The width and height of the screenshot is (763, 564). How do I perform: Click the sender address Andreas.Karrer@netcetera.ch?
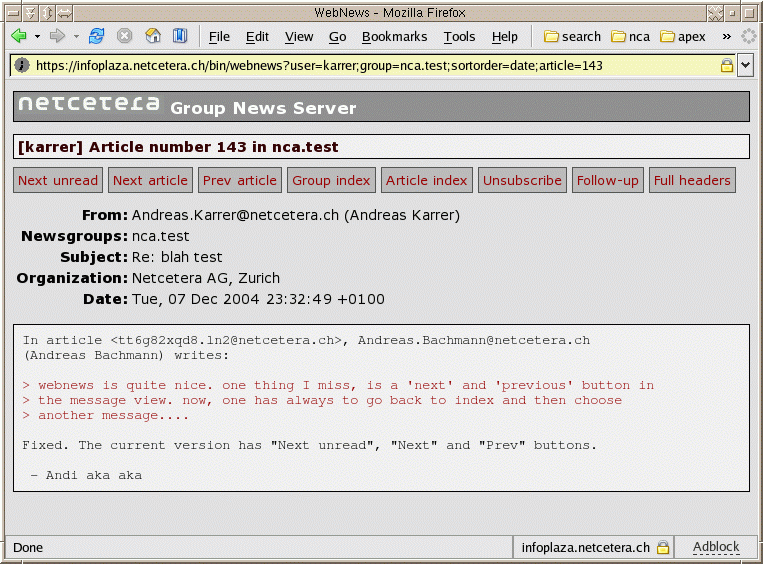click(x=235, y=215)
